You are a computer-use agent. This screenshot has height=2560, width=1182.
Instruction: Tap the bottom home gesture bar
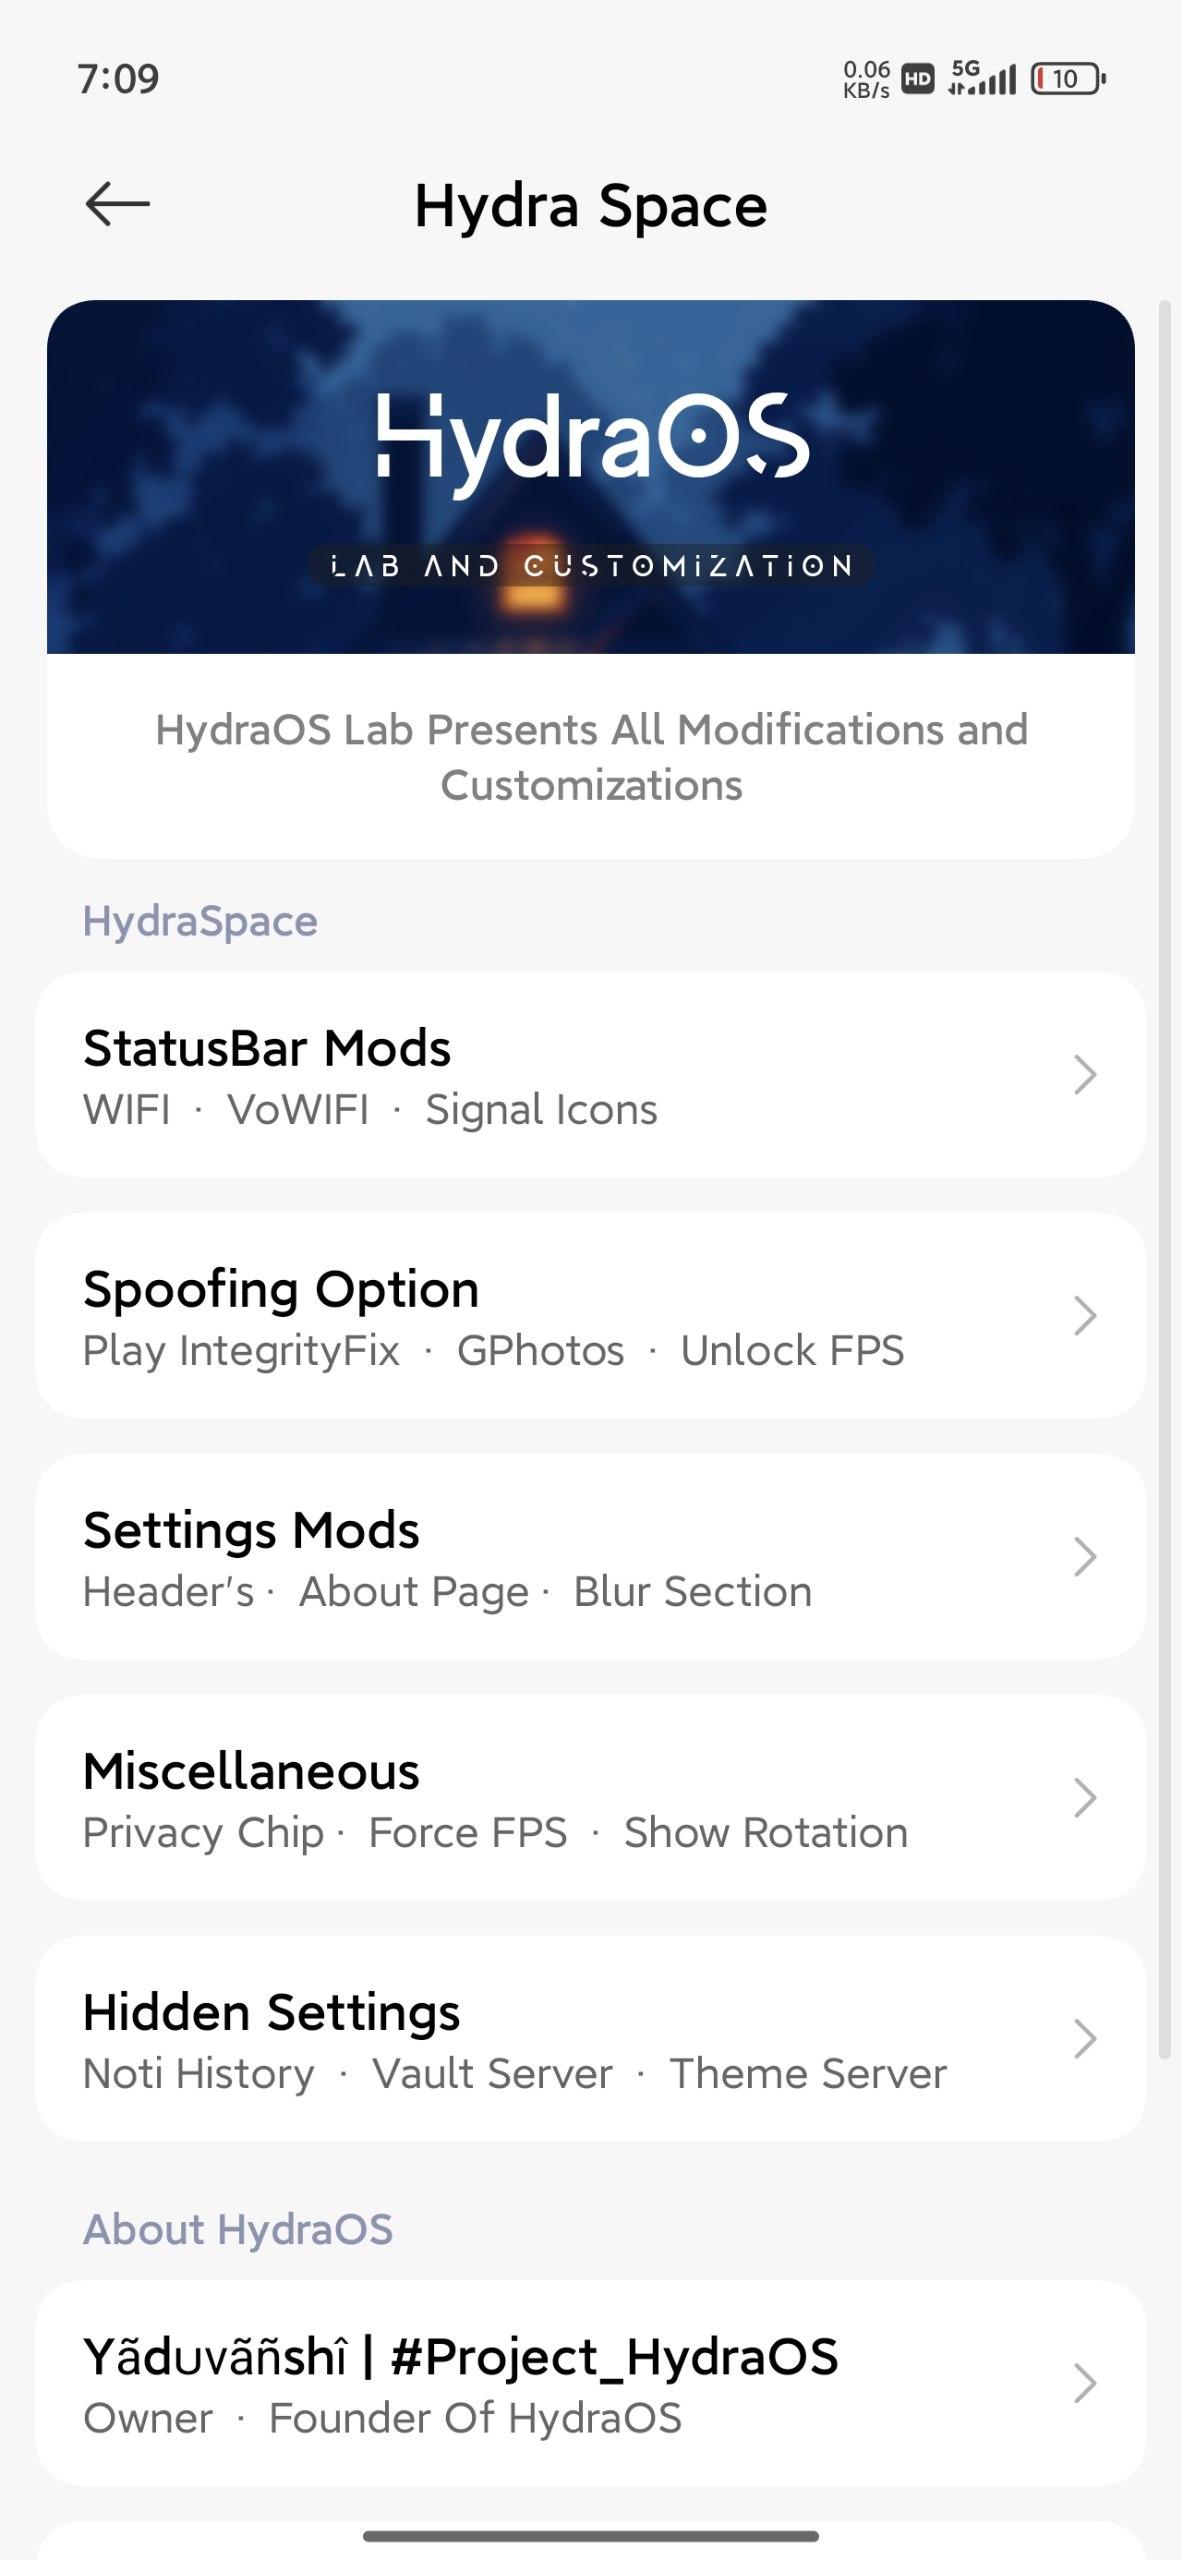[591, 2536]
